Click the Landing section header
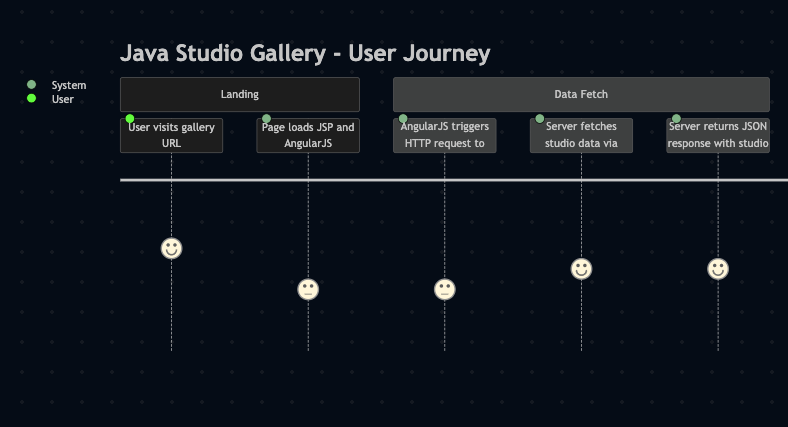 pyautogui.click(x=240, y=94)
